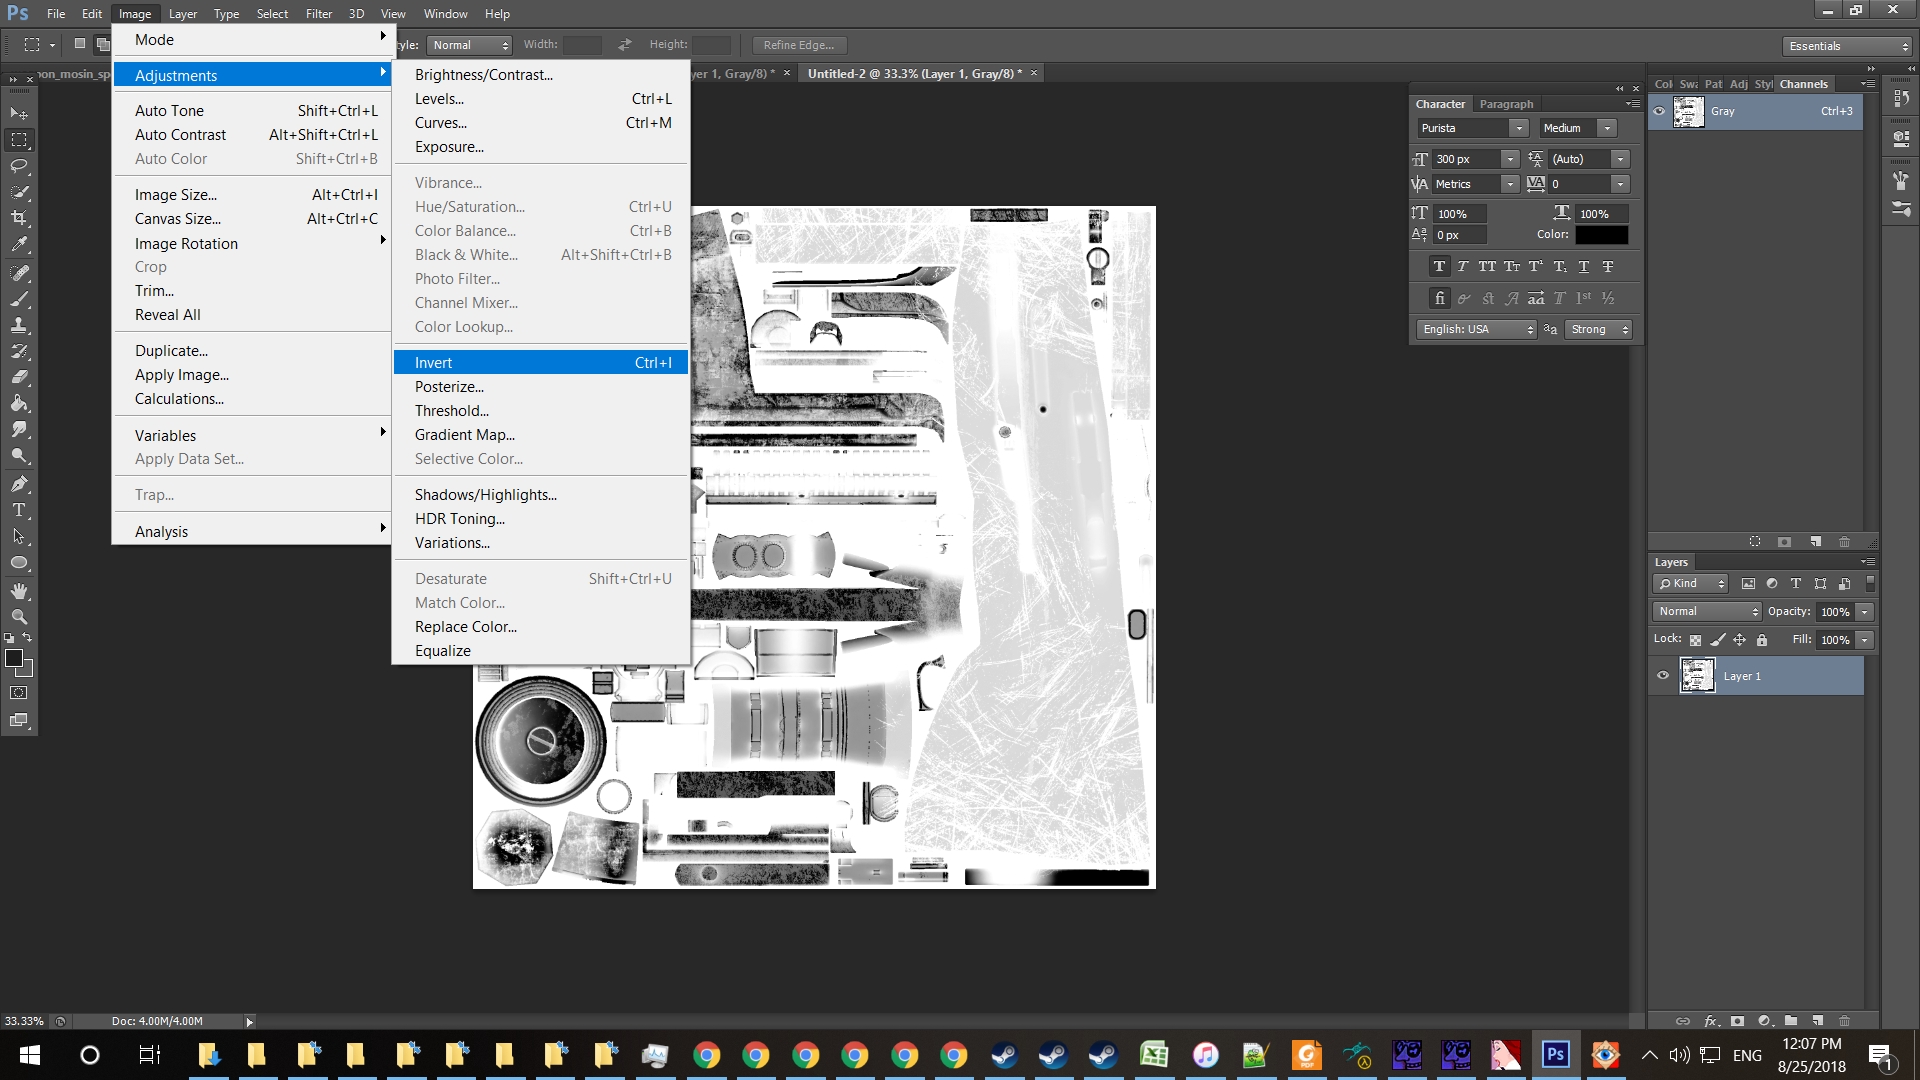This screenshot has width=1920, height=1080.
Task: Select the Eyedropper tool
Action: pos(19,244)
